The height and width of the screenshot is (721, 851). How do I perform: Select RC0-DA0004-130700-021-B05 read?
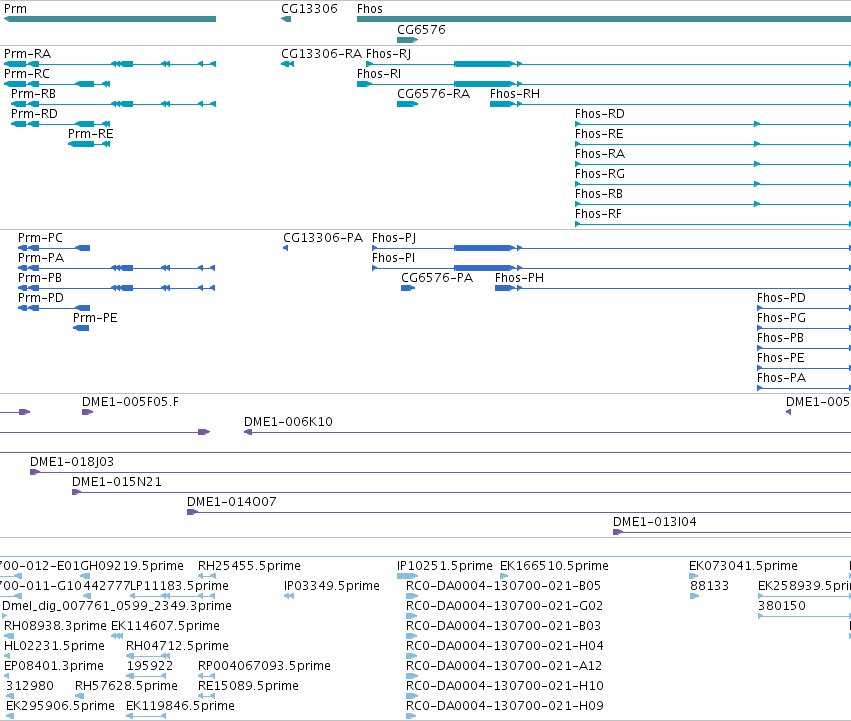pyautogui.click(x=411, y=596)
